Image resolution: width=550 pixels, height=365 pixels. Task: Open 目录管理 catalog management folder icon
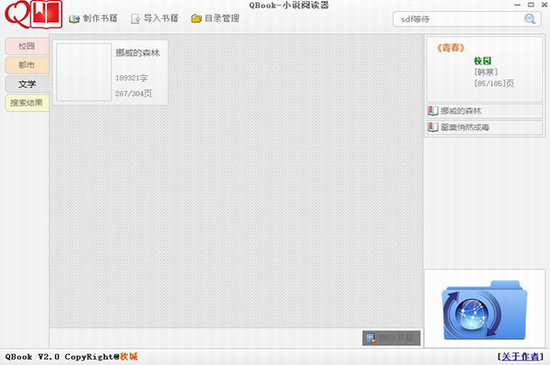pos(196,19)
